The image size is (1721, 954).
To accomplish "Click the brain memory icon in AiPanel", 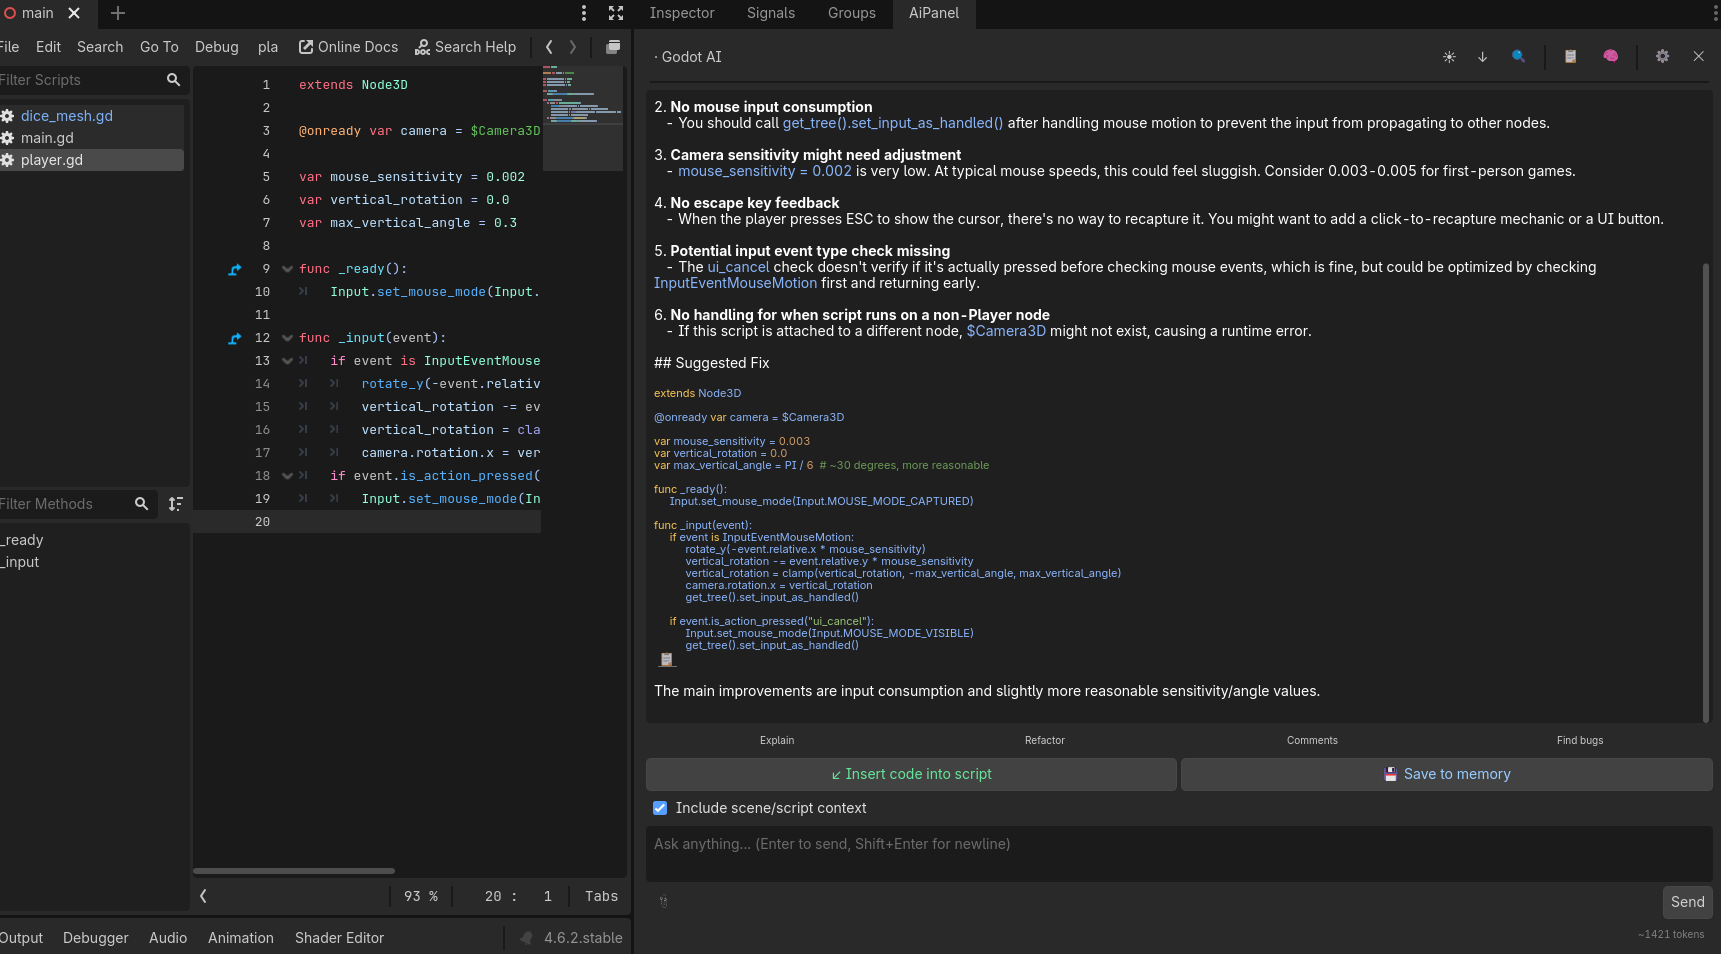I will point(1610,57).
